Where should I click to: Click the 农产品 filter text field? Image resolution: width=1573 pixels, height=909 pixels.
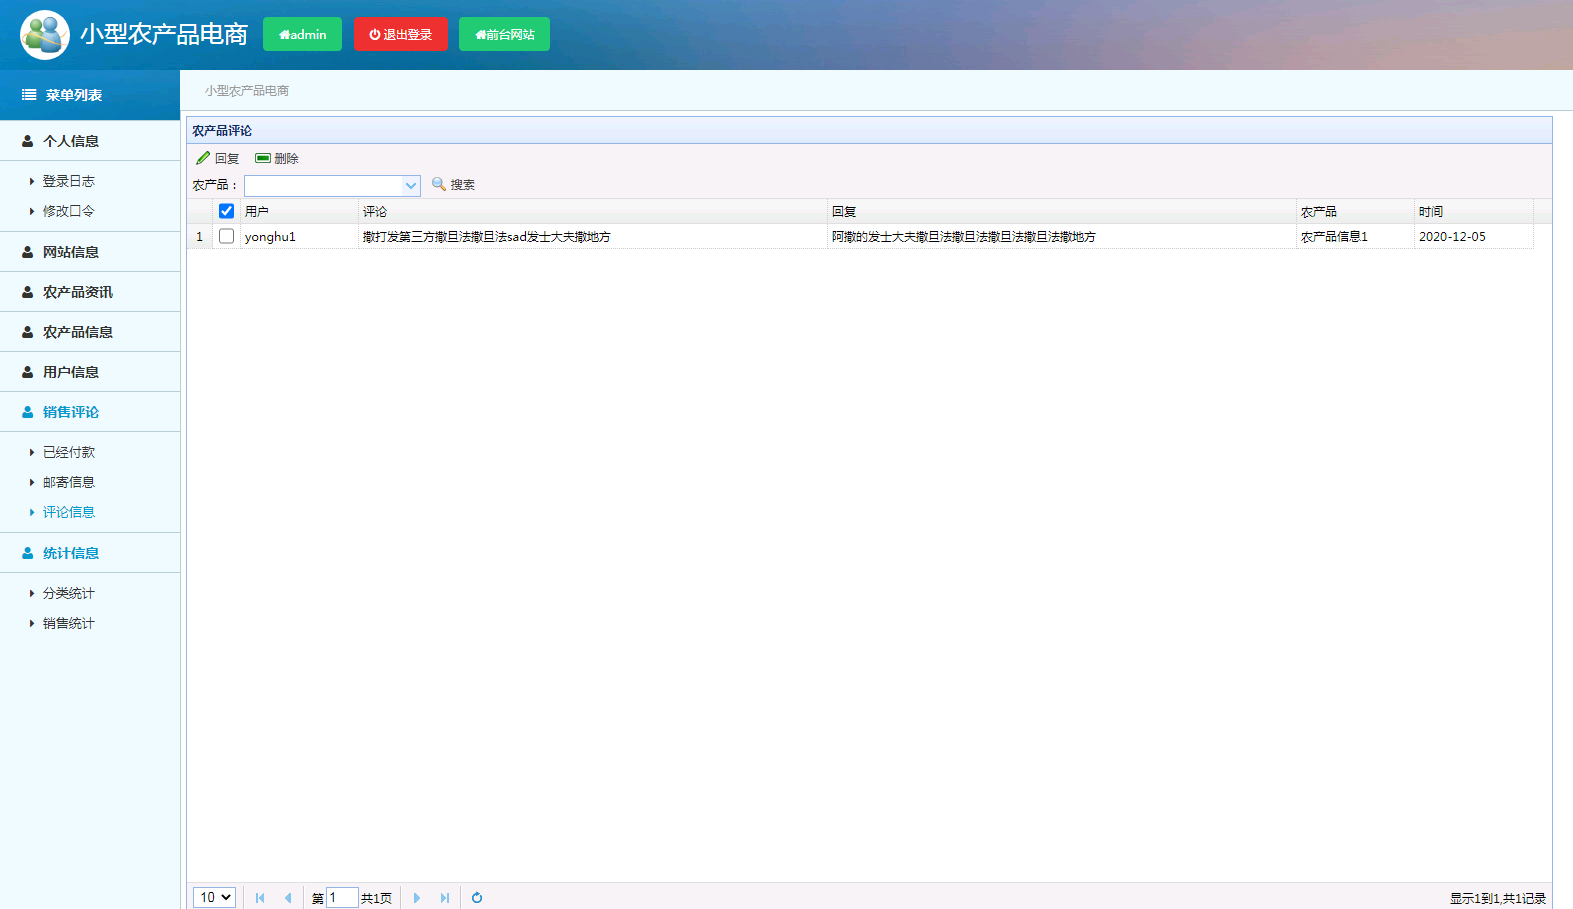(323, 185)
